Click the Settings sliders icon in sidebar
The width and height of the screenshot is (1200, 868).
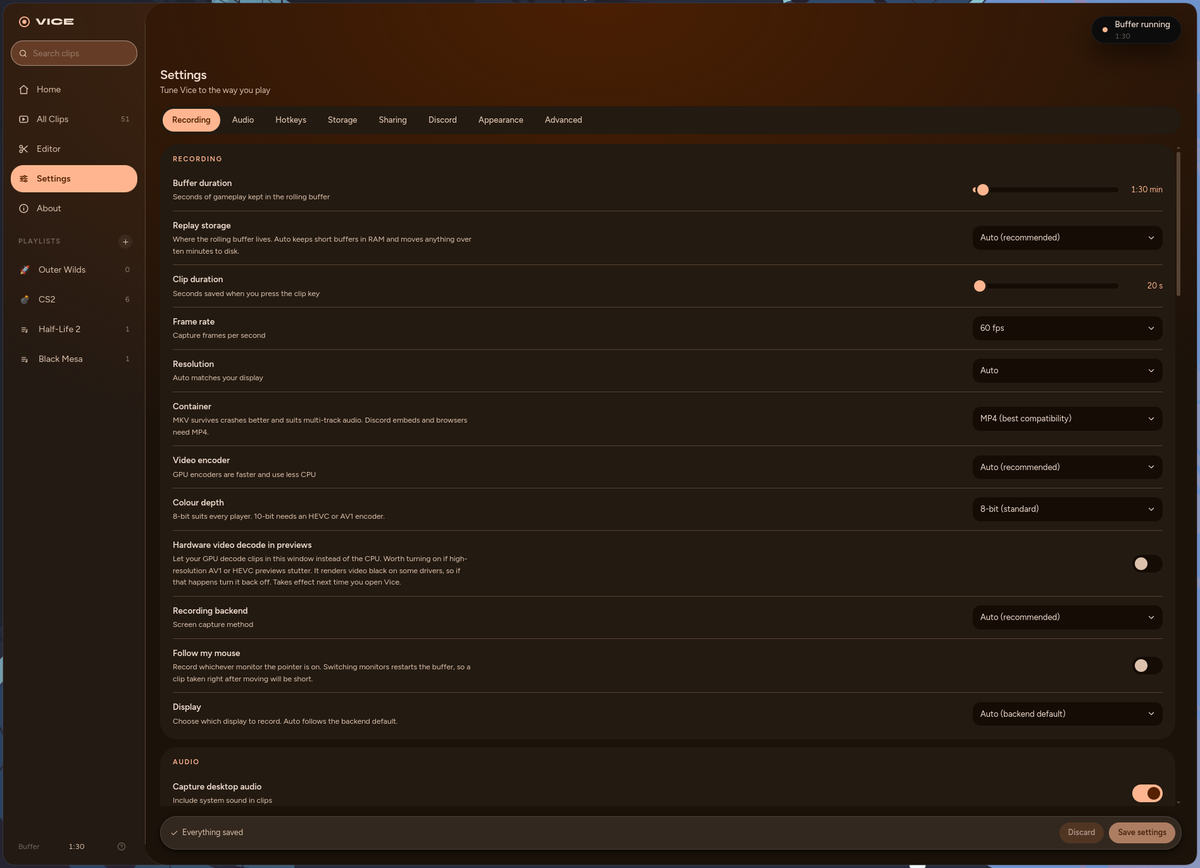pos(24,178)
